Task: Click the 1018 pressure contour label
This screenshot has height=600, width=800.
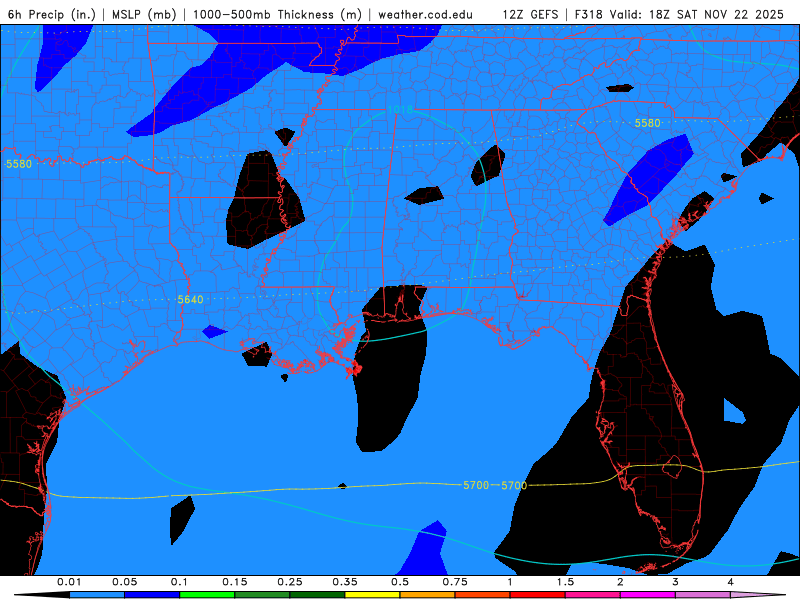Action: coord(400,110)
